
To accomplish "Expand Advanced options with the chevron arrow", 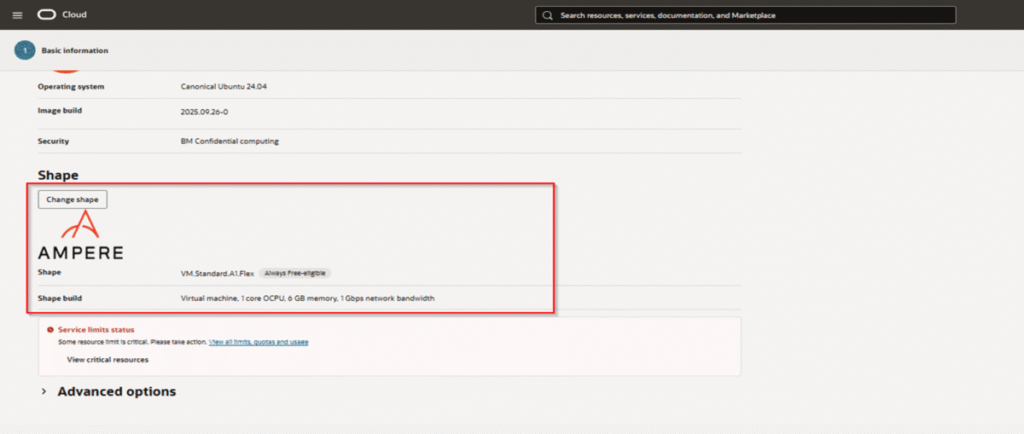I will pos(44,392).
